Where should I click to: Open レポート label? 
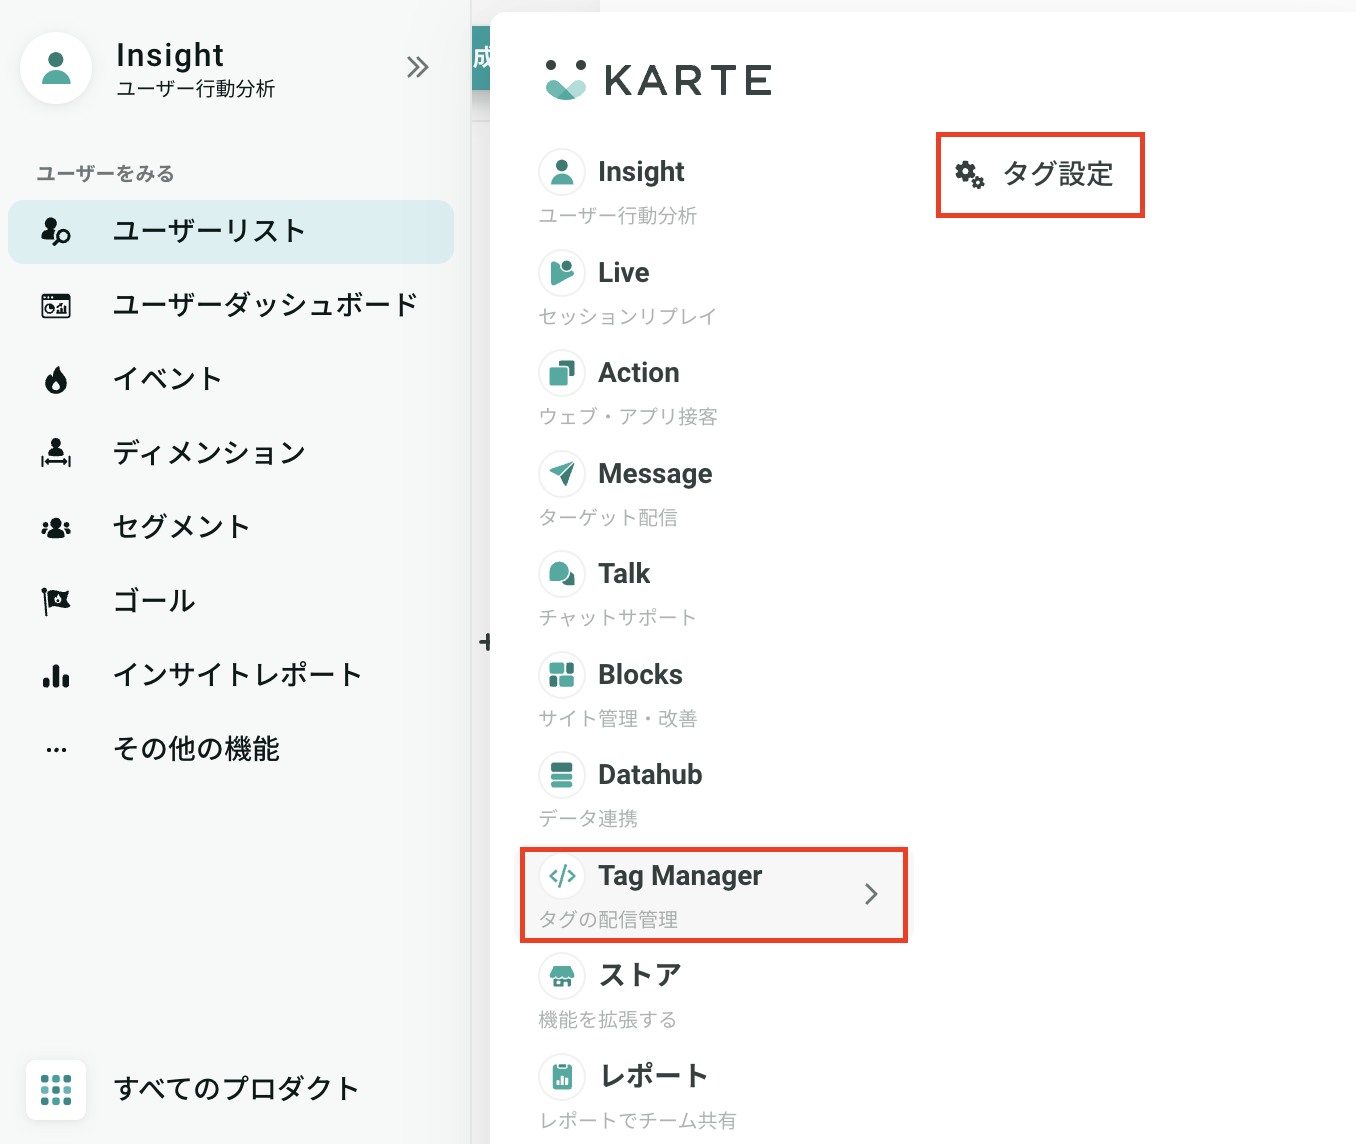pos(654,1077)
